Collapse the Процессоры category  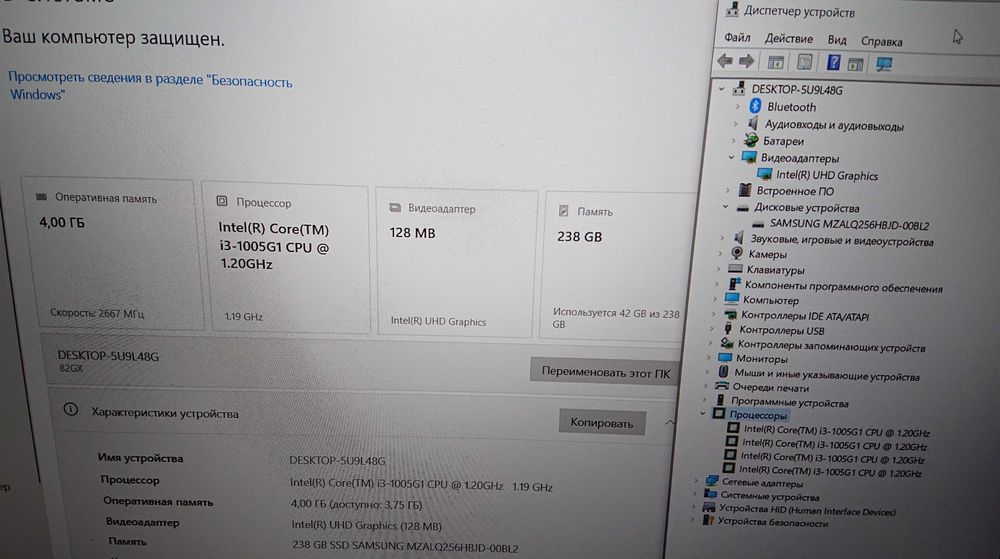pyautogui.click(x=703, y=414)
